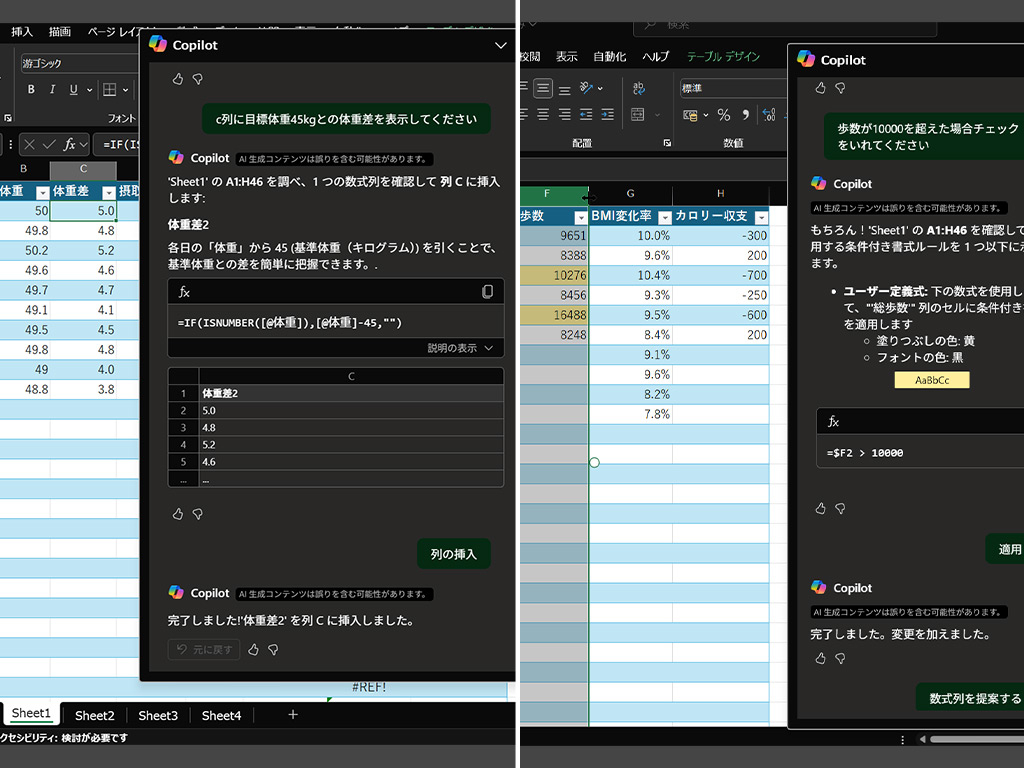Apply italic formatting to the selected cell

coord(52,89)
